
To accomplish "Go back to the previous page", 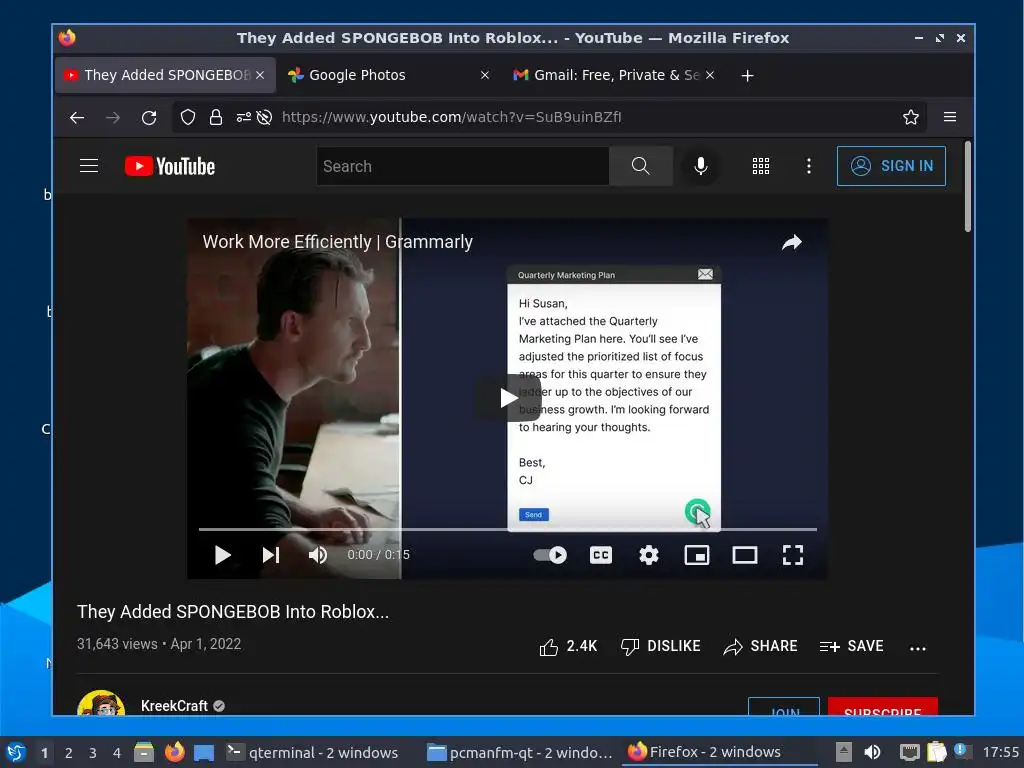I will tap(77, 118).
